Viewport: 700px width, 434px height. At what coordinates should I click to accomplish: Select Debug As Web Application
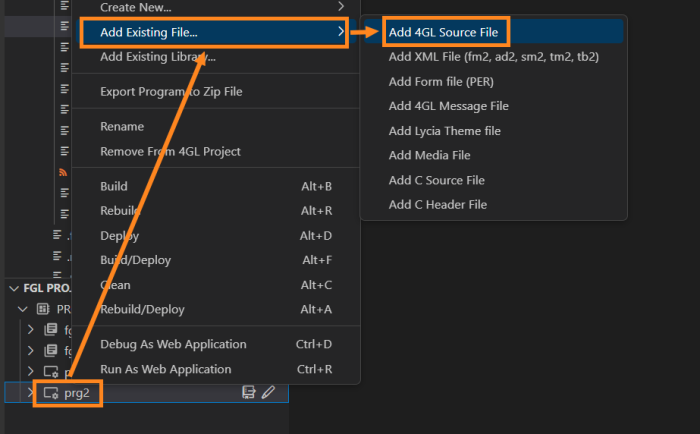pos(173,344)
